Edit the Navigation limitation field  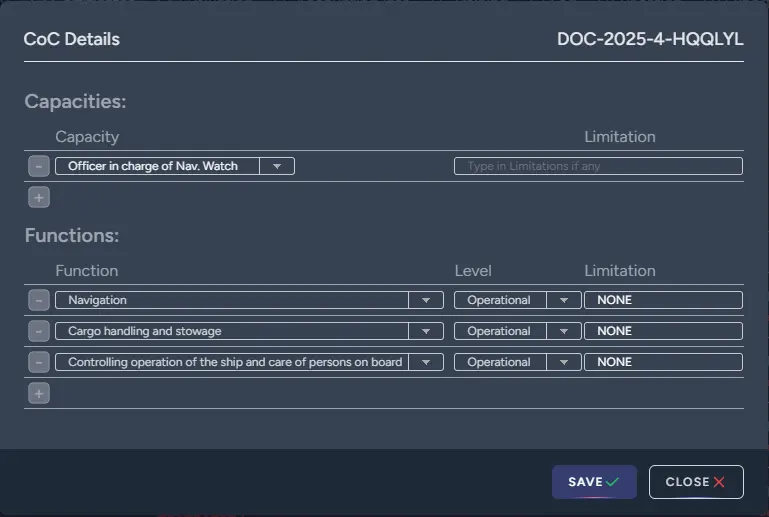663,300
